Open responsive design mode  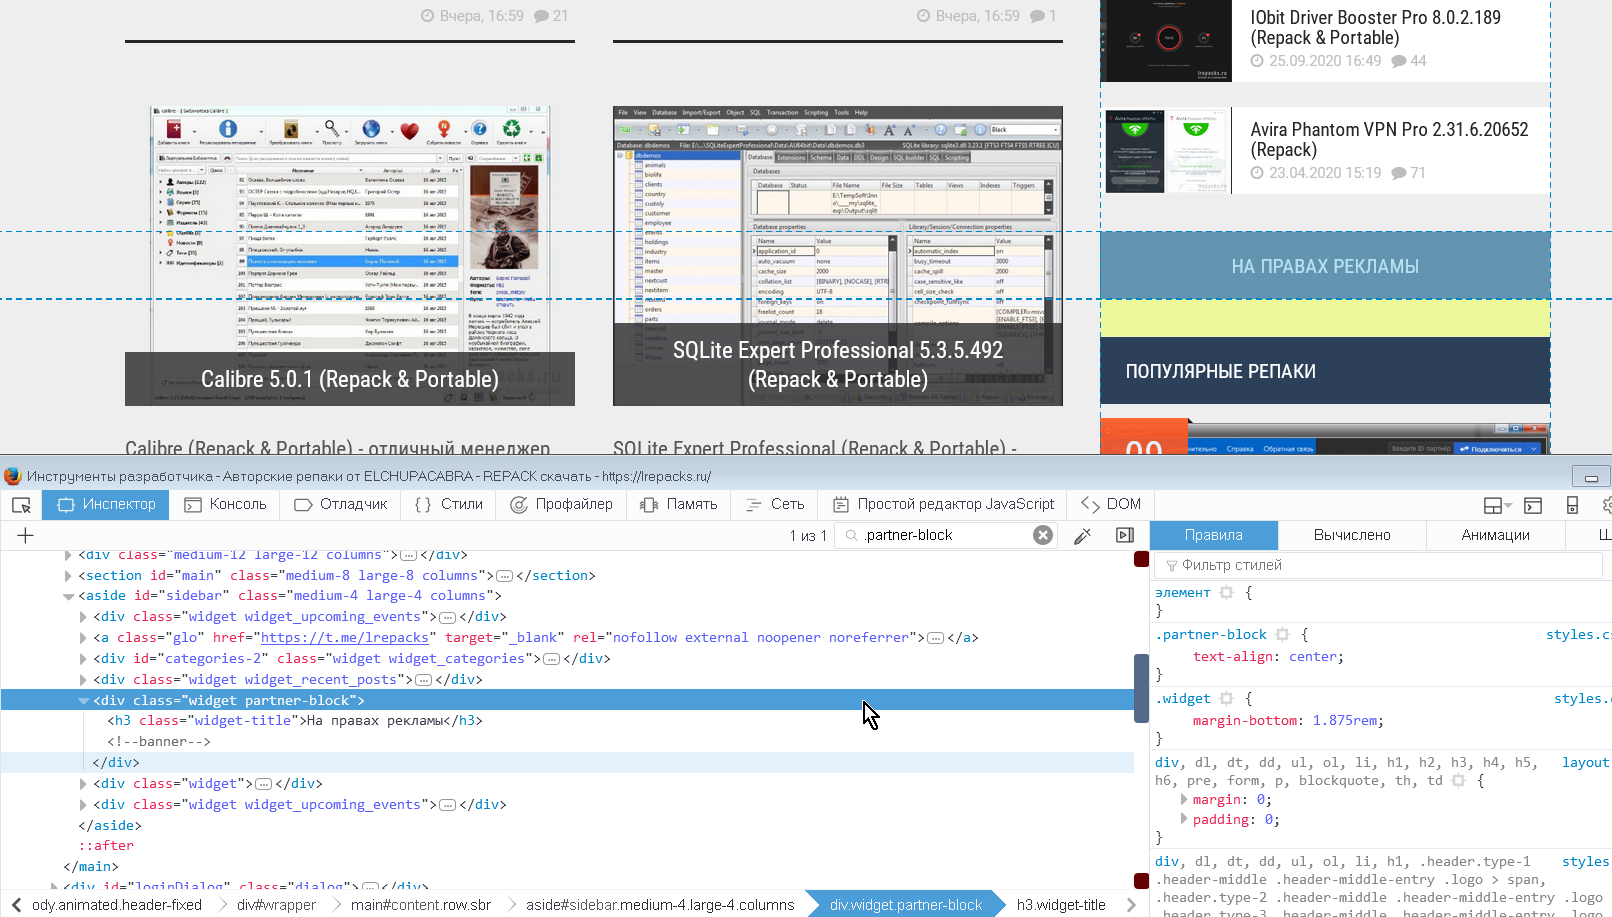click(1573, 505)
